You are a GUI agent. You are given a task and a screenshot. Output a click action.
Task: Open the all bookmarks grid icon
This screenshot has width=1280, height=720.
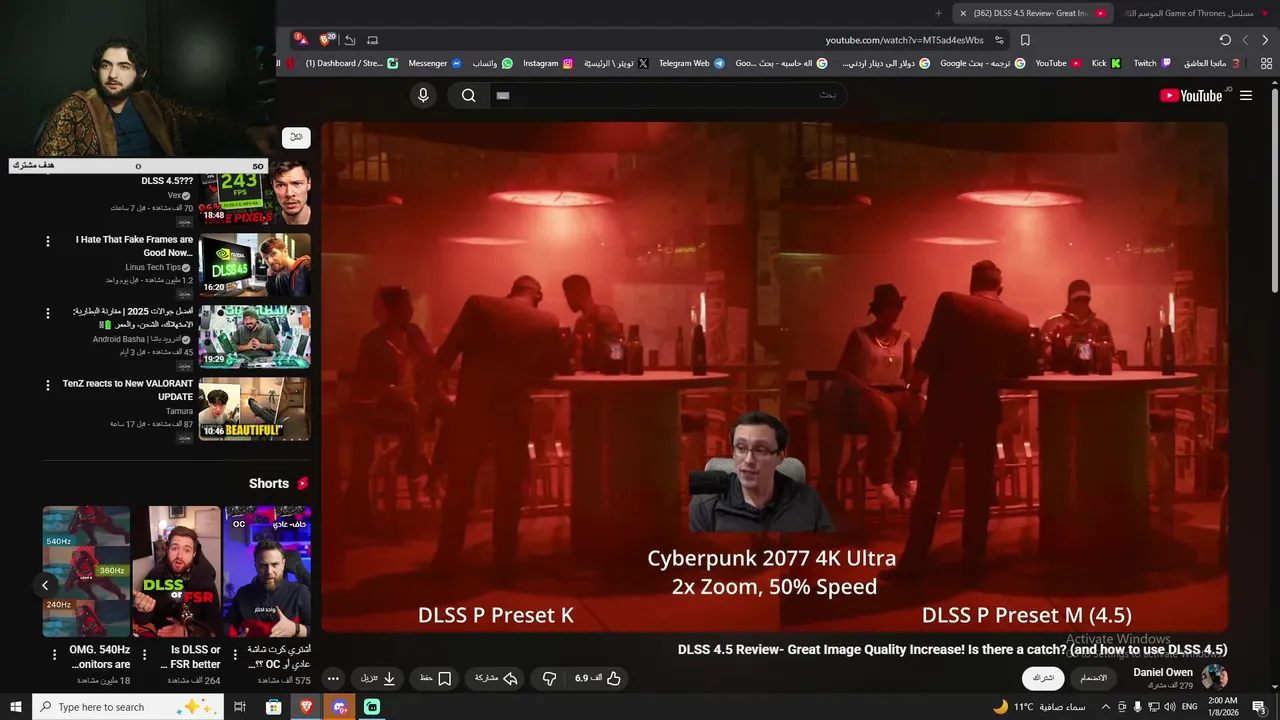pos(1266,63)
